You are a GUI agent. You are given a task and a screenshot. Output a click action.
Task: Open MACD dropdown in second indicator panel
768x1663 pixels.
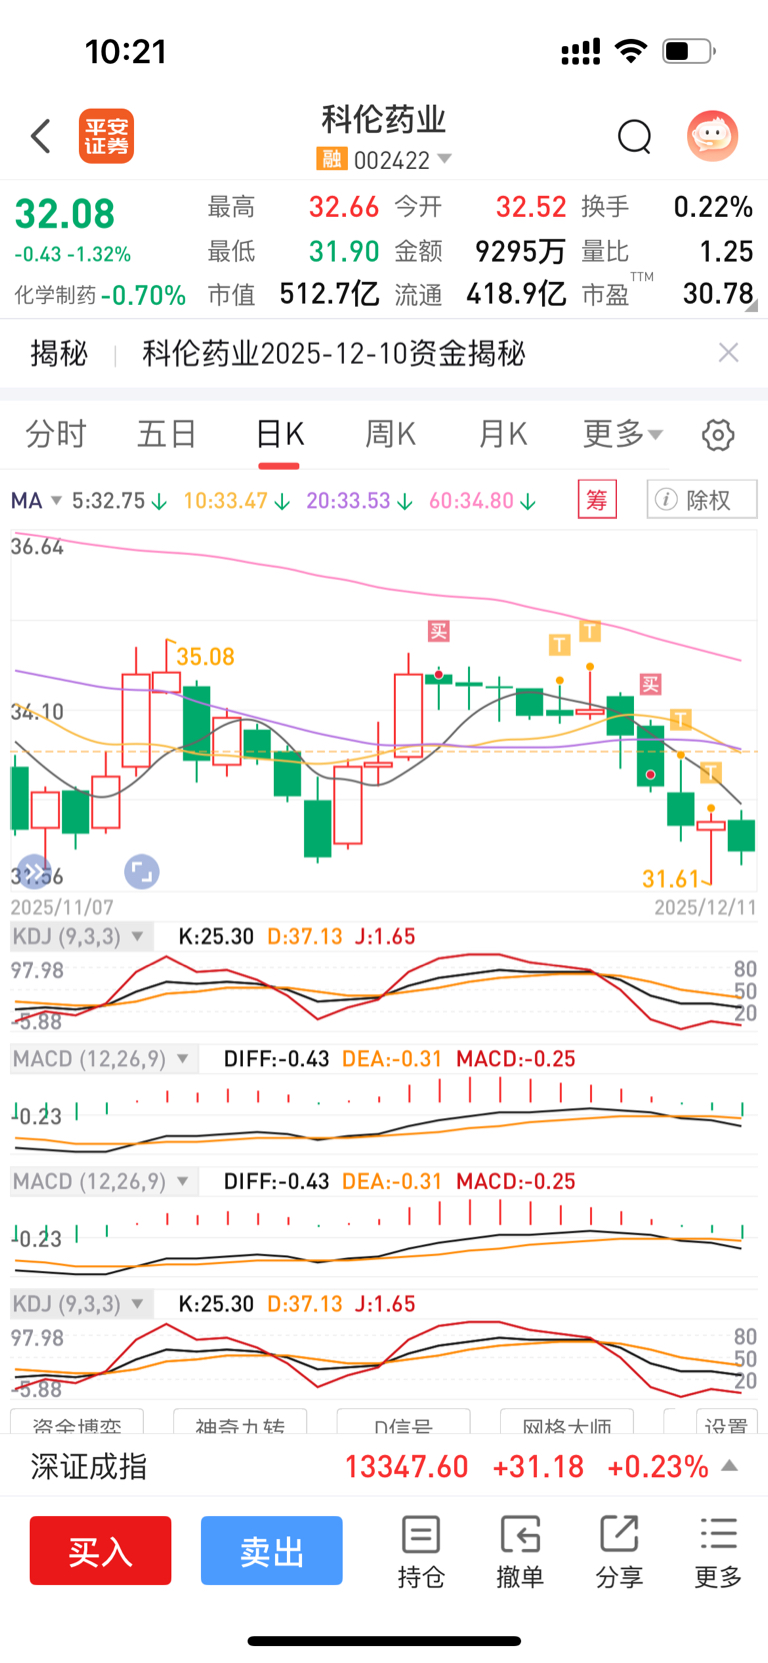pyautogui.click(x=104, y=1059)
